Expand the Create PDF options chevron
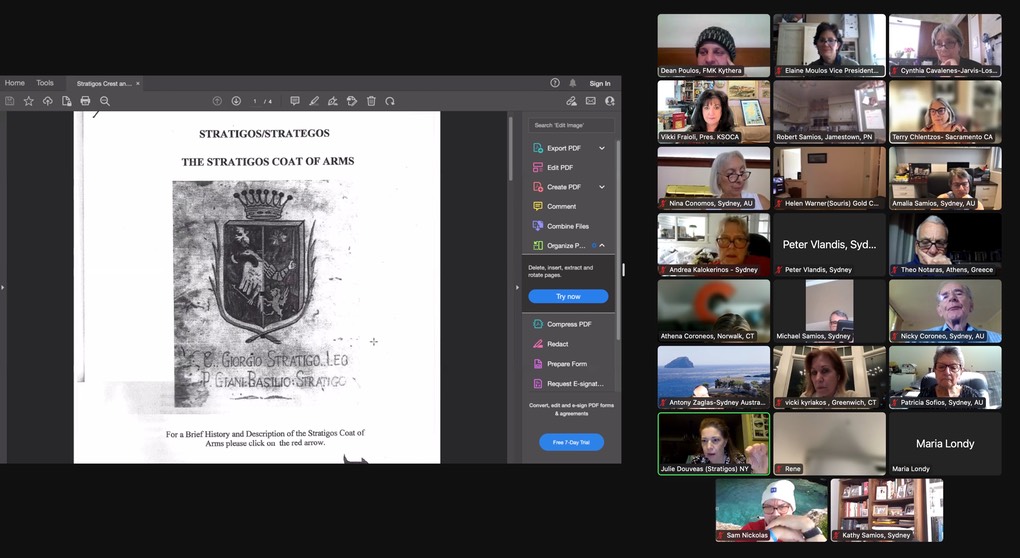 pyautogui.click(x=602, y=187)
